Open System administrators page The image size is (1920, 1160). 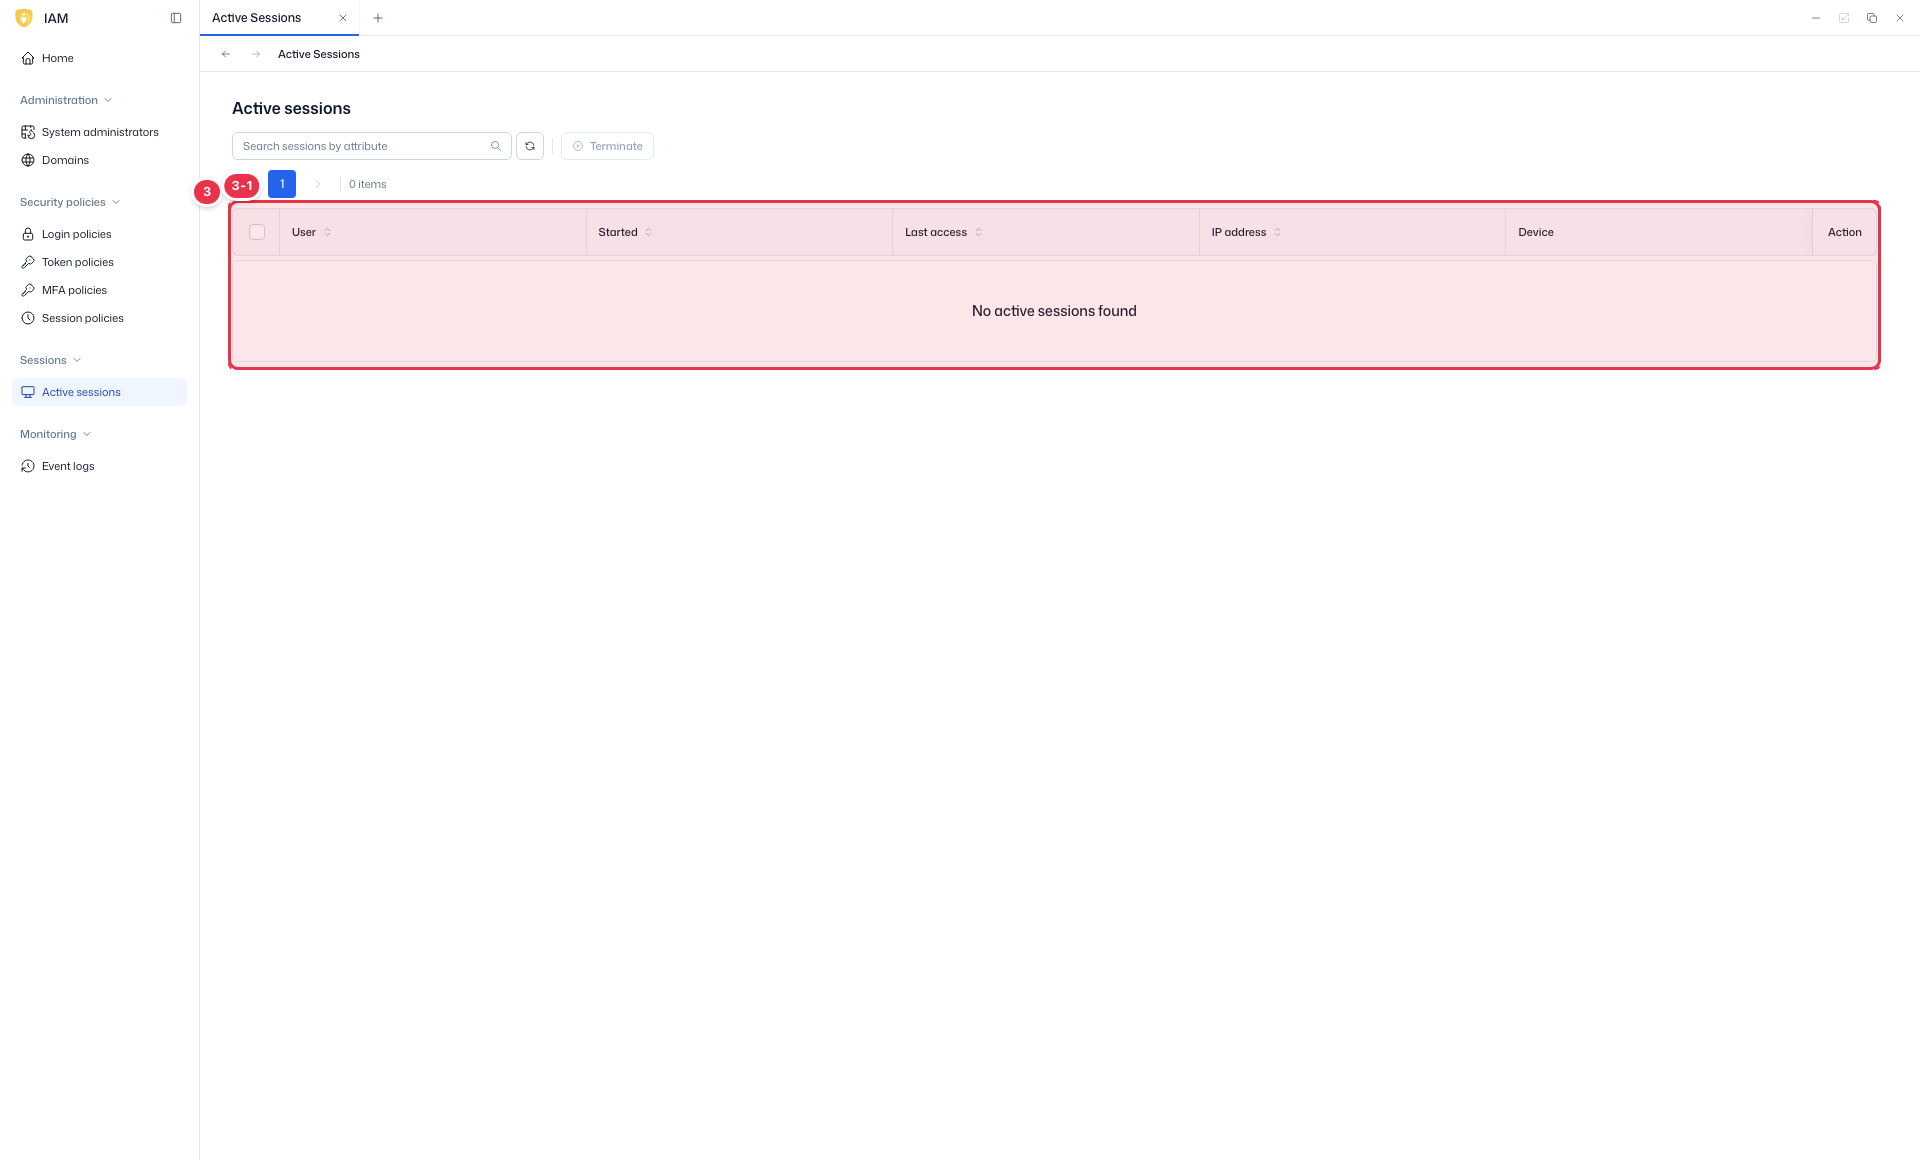99,132
